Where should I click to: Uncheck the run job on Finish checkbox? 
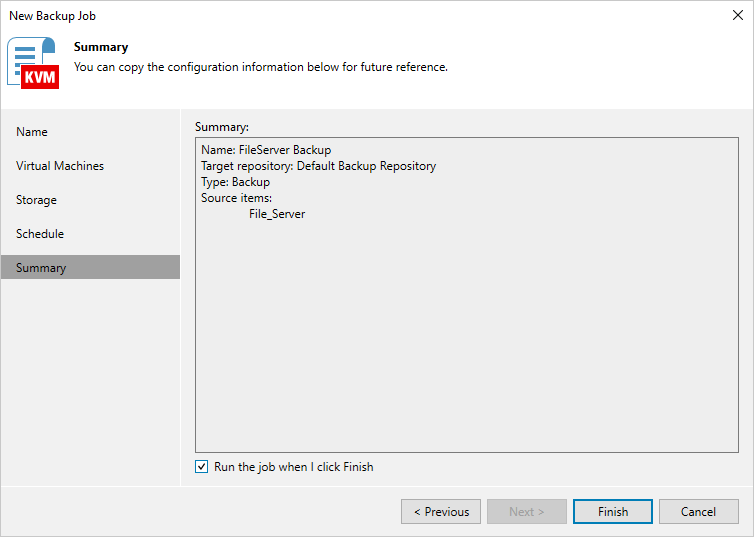coord(203,467)
